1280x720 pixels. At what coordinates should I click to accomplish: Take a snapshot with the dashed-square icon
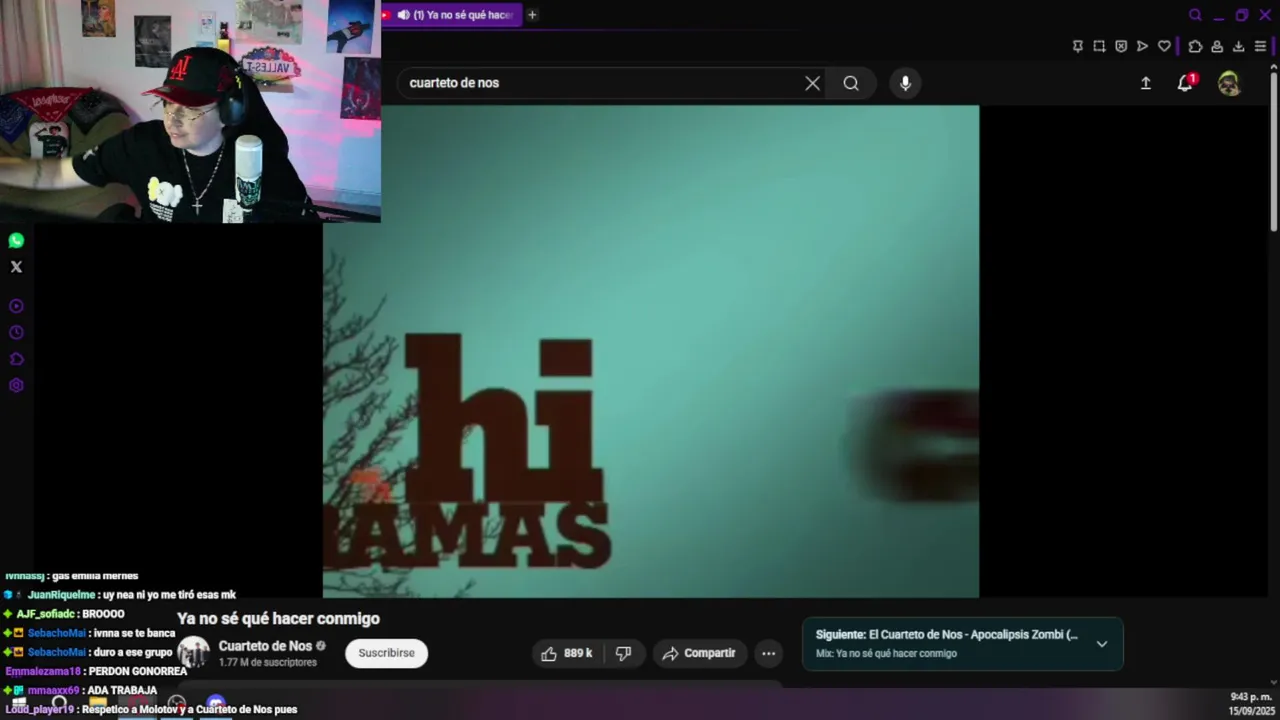click(1099, 46)
